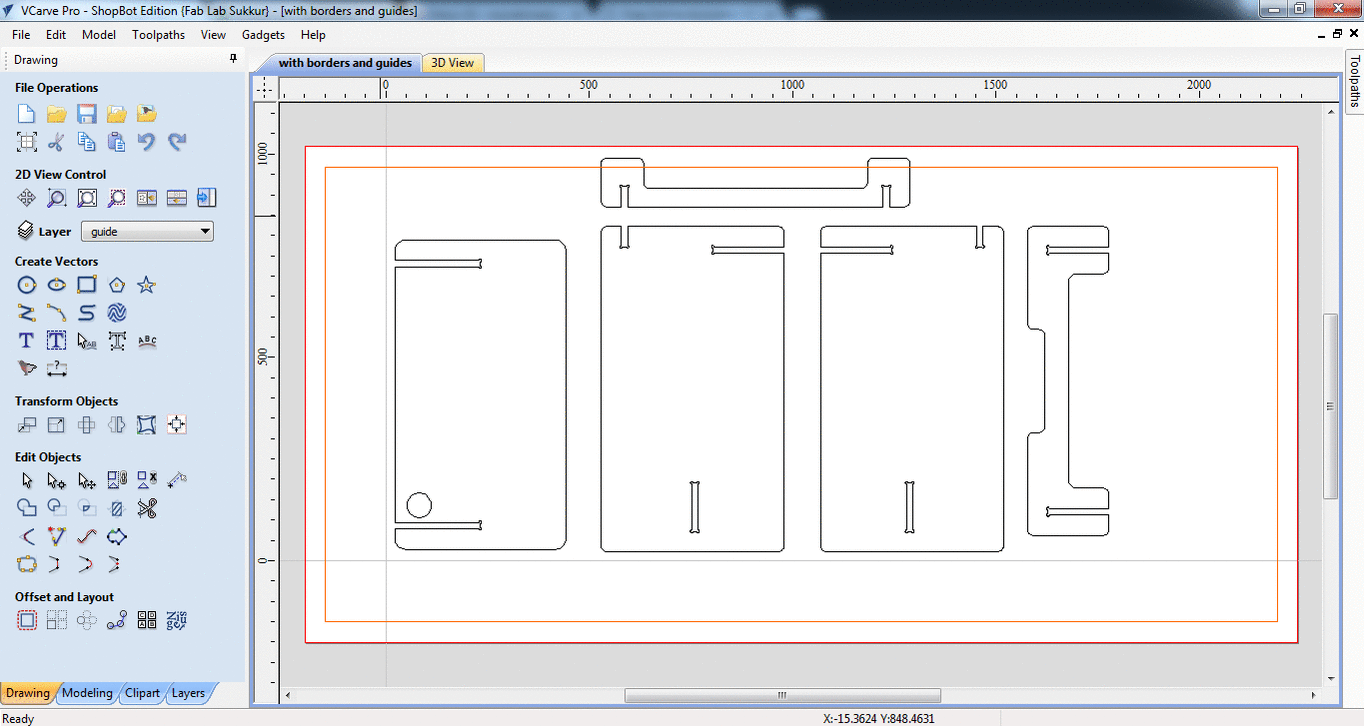1364x727 pixels.
Task: Open the Rotate objects tool
Action: pos(87,425)
